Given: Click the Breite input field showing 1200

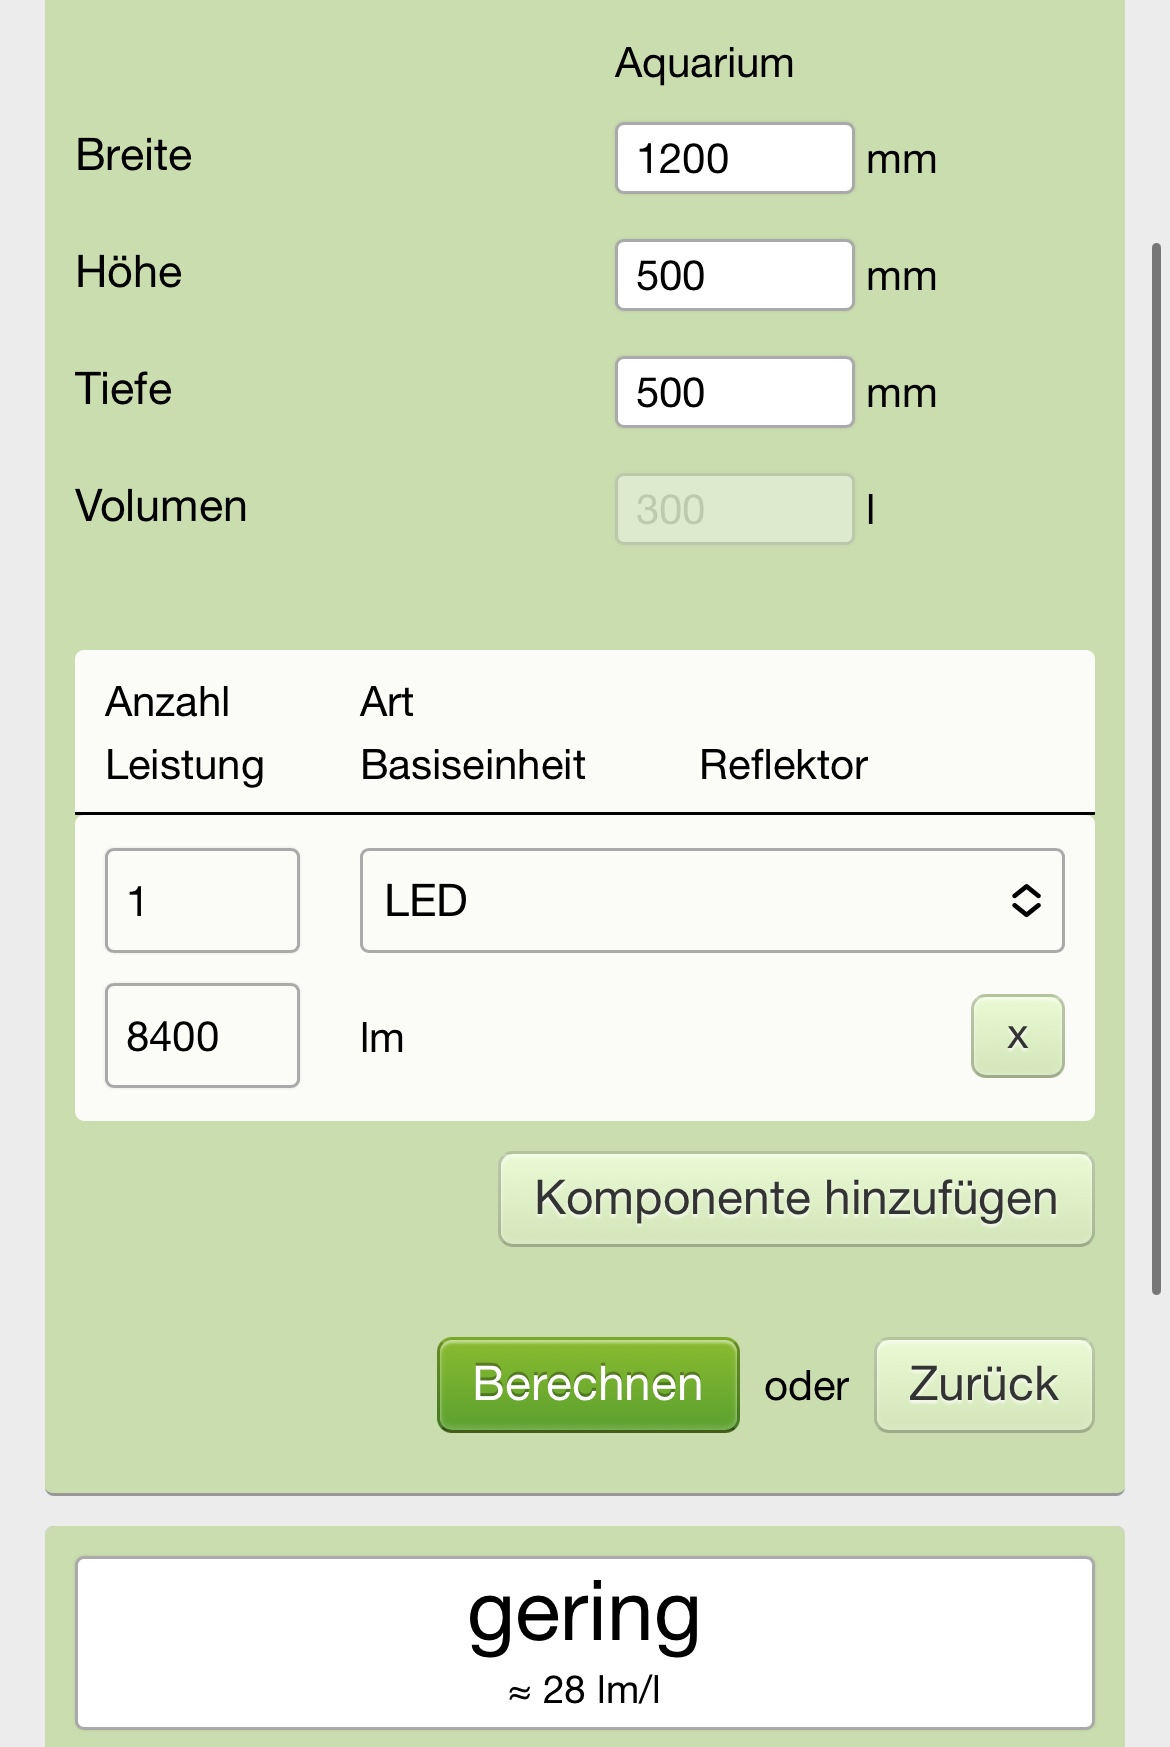Looking at the screenshot, I should tap(734, 158).
